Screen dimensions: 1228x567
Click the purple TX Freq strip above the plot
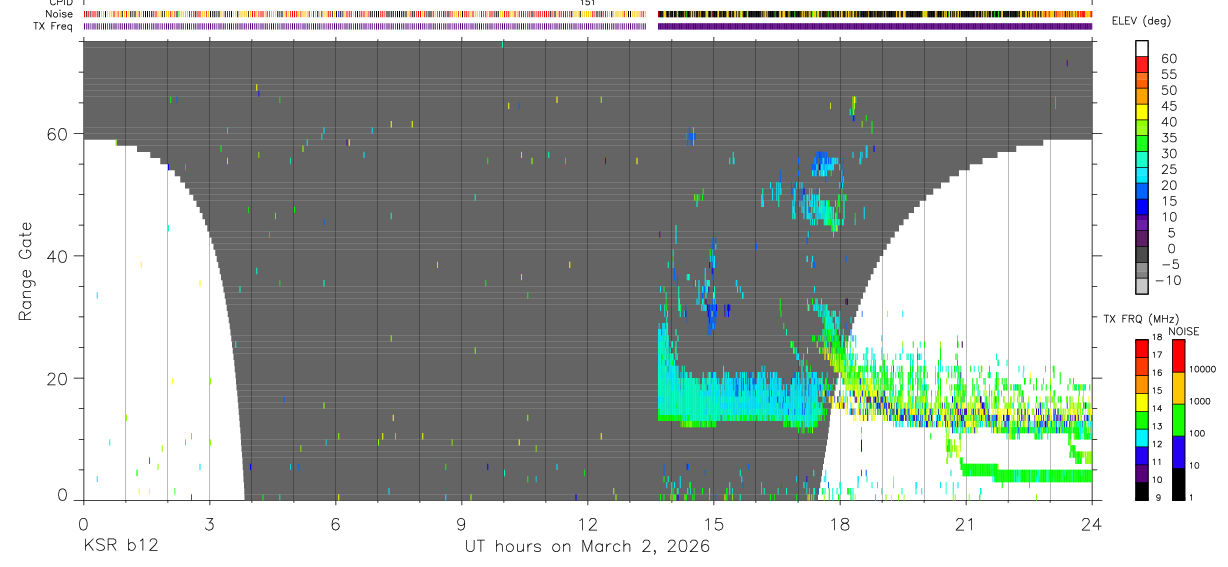(x=588, y=26)
